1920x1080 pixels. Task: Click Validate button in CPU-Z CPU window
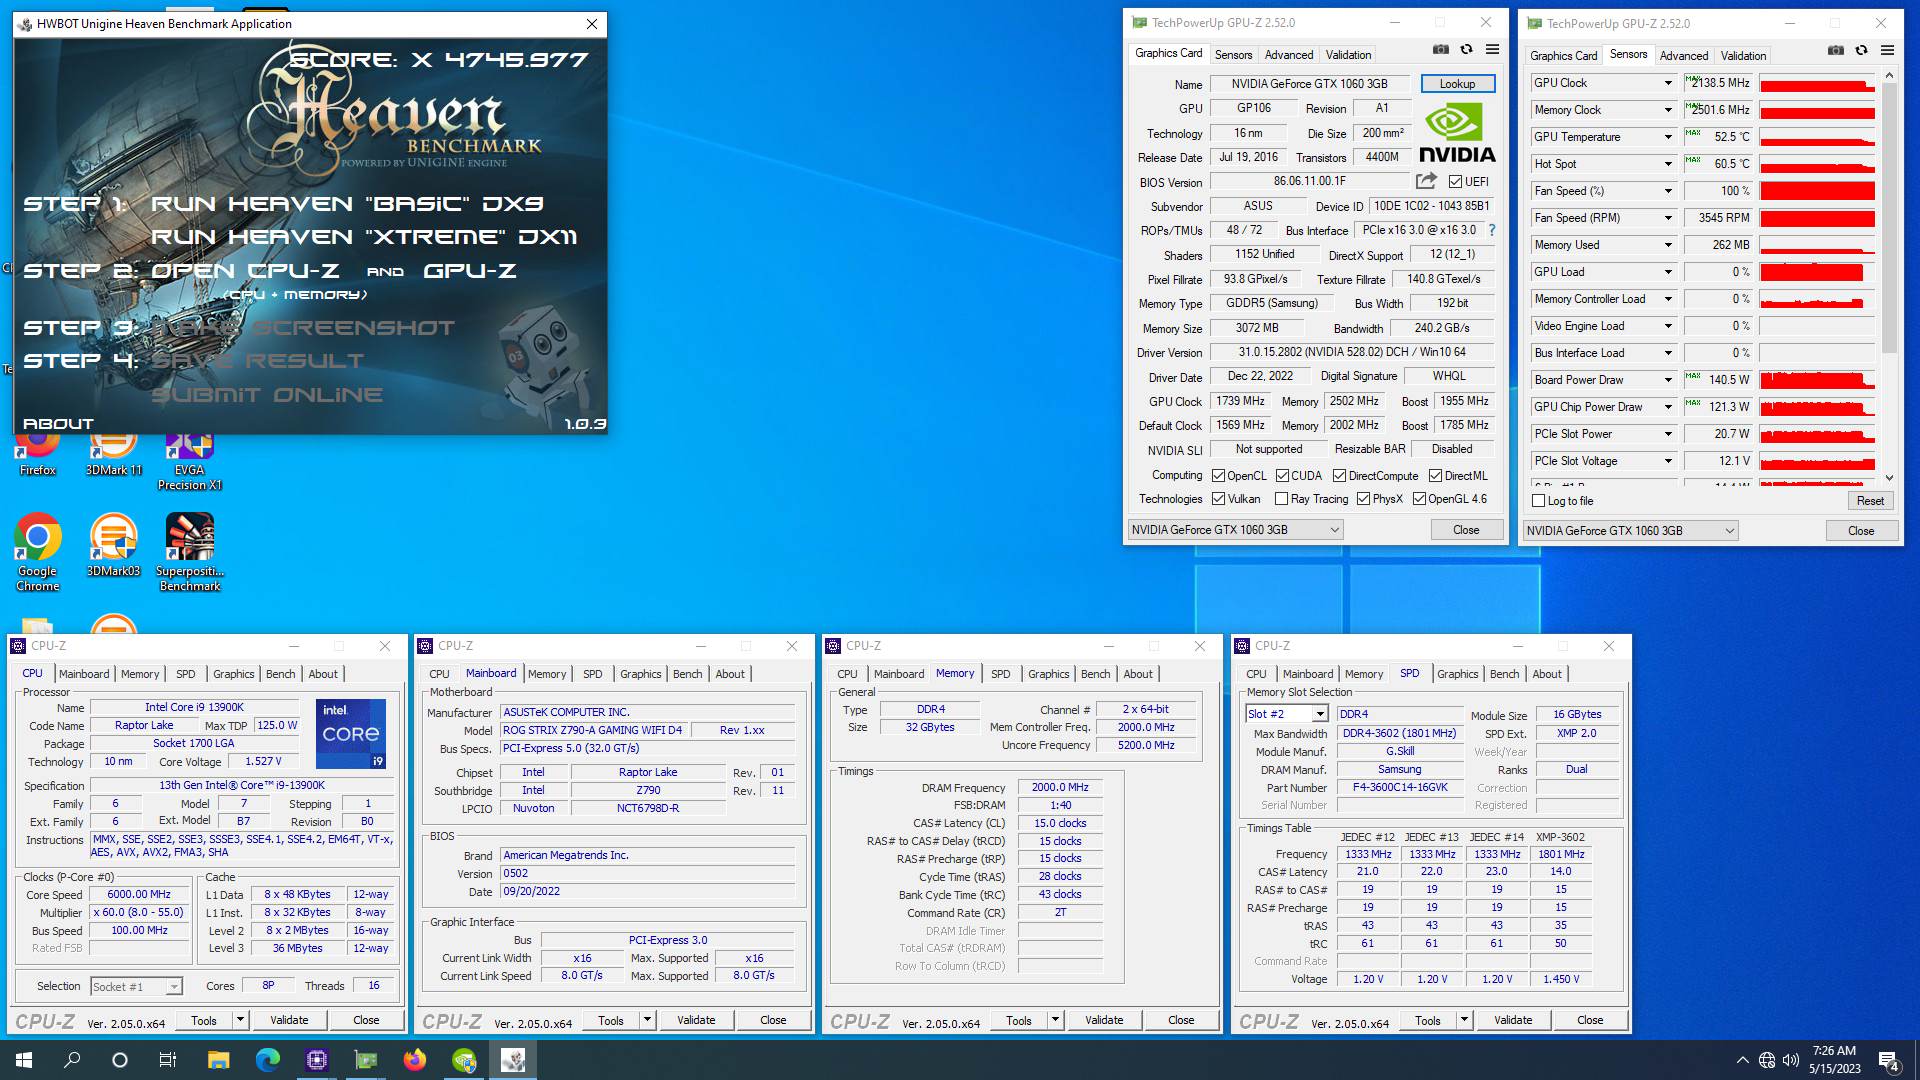pos(289,1020)
